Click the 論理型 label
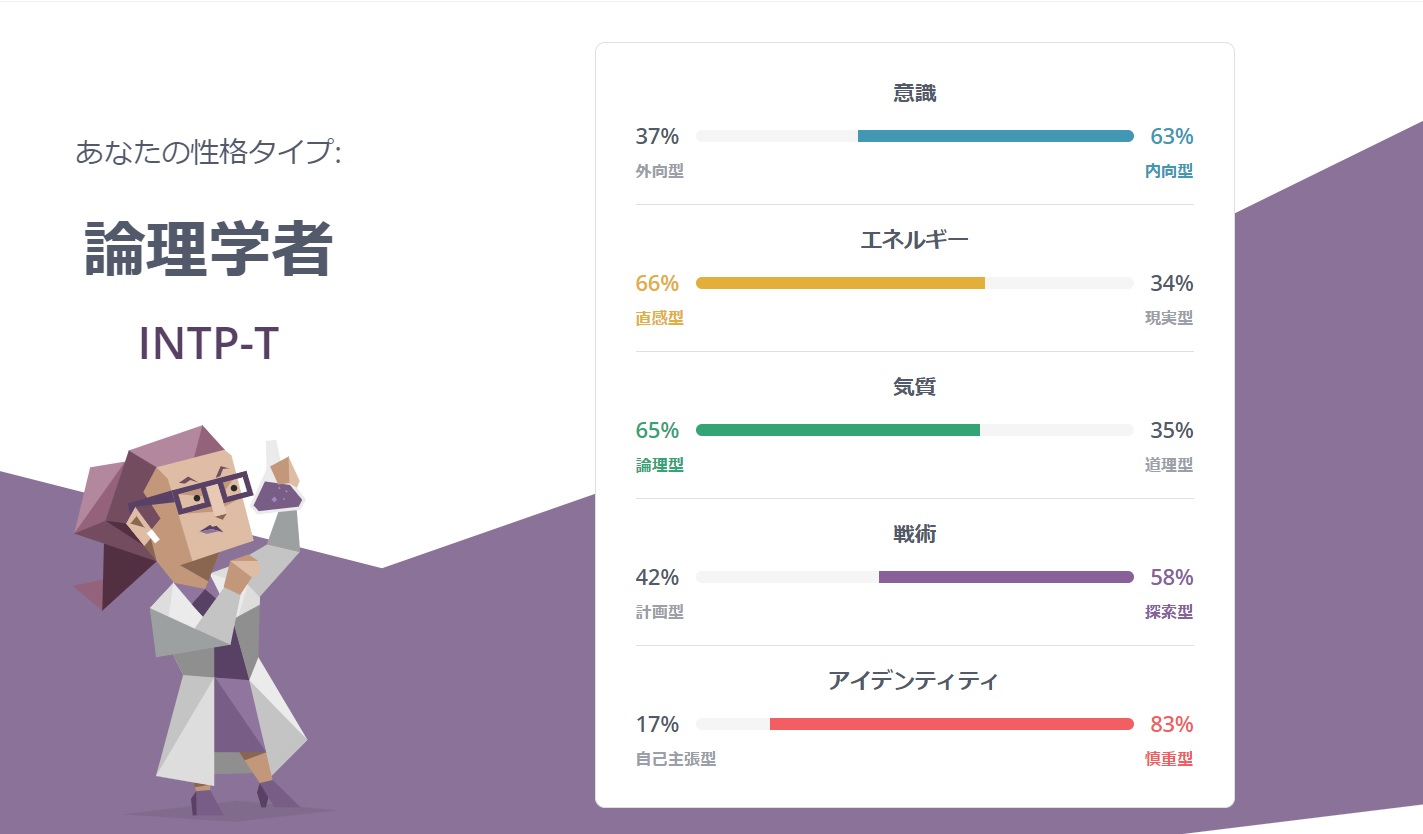 pos(660,465)
